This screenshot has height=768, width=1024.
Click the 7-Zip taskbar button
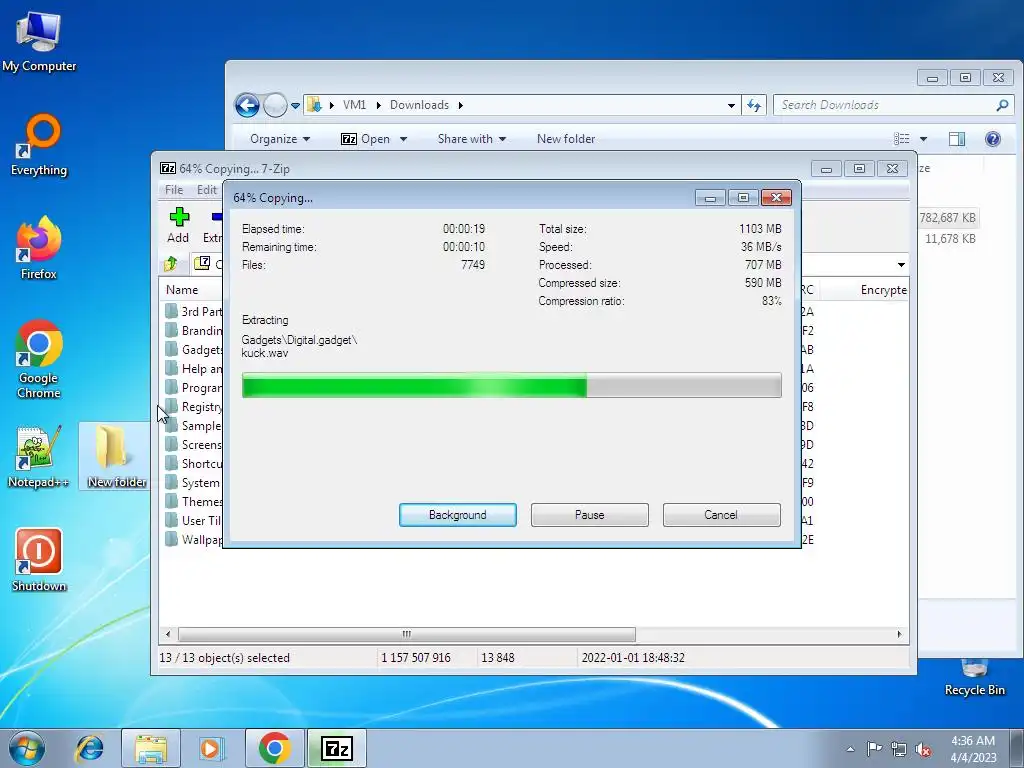pyautogui.click(x=337, y=748)
